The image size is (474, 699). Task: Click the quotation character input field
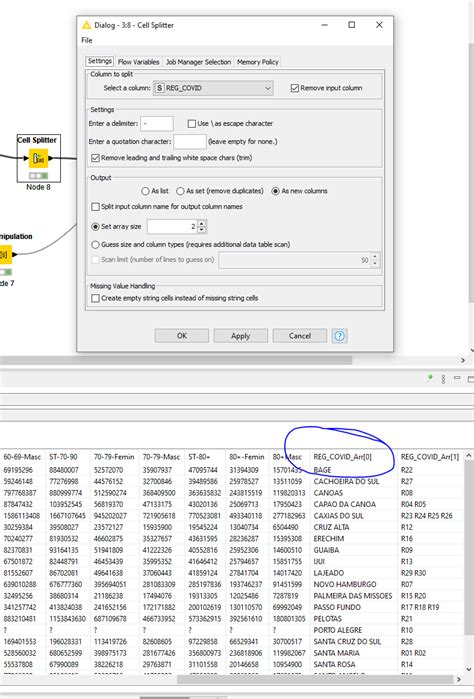190,141
